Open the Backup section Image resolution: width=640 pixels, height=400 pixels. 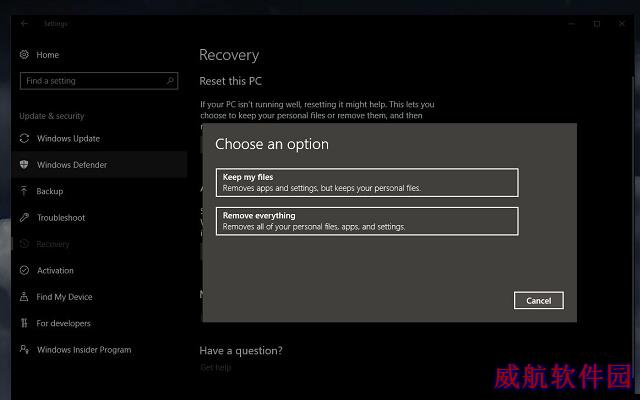click(x=99, y=191)
